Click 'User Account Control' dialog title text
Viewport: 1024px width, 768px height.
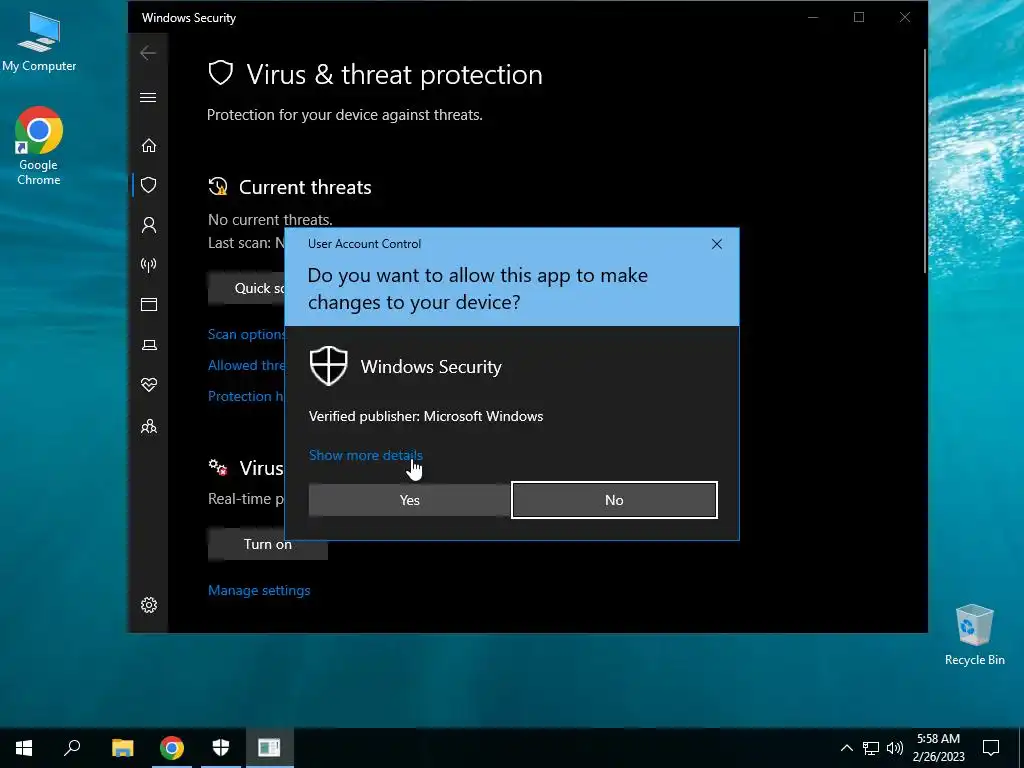click(x=364, y=244)
